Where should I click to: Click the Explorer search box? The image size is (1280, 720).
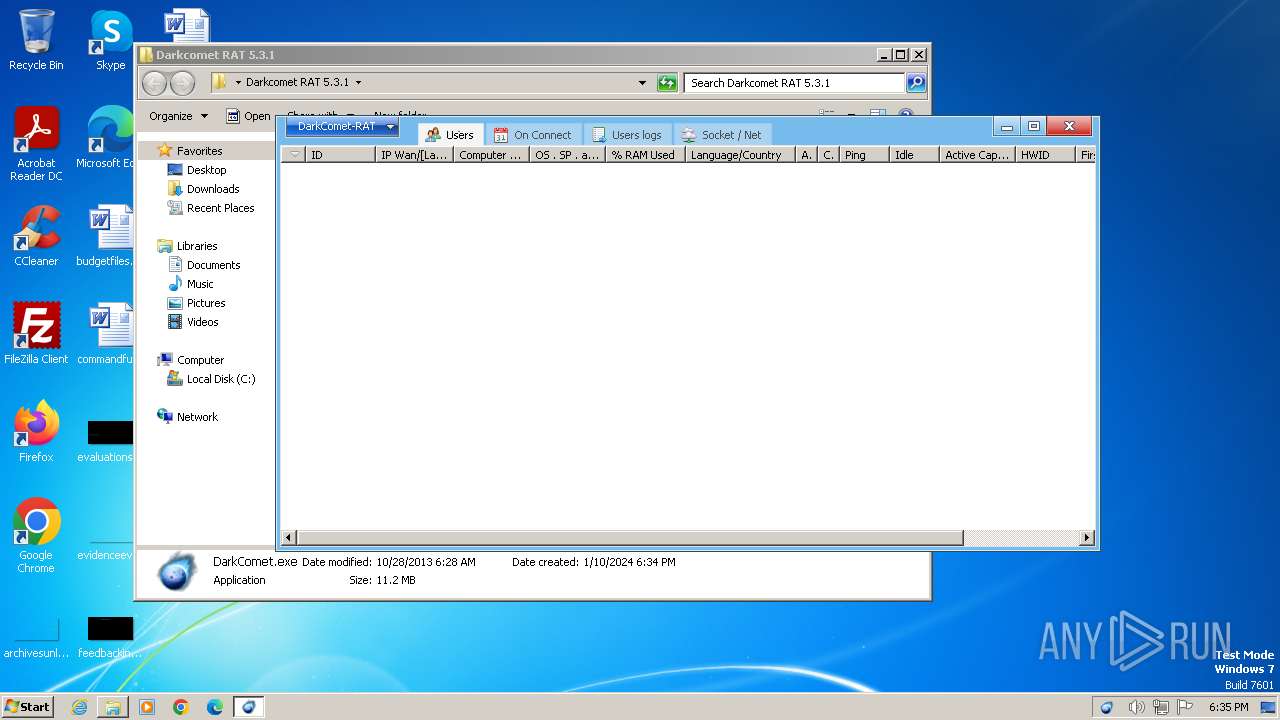click(794, 83)
